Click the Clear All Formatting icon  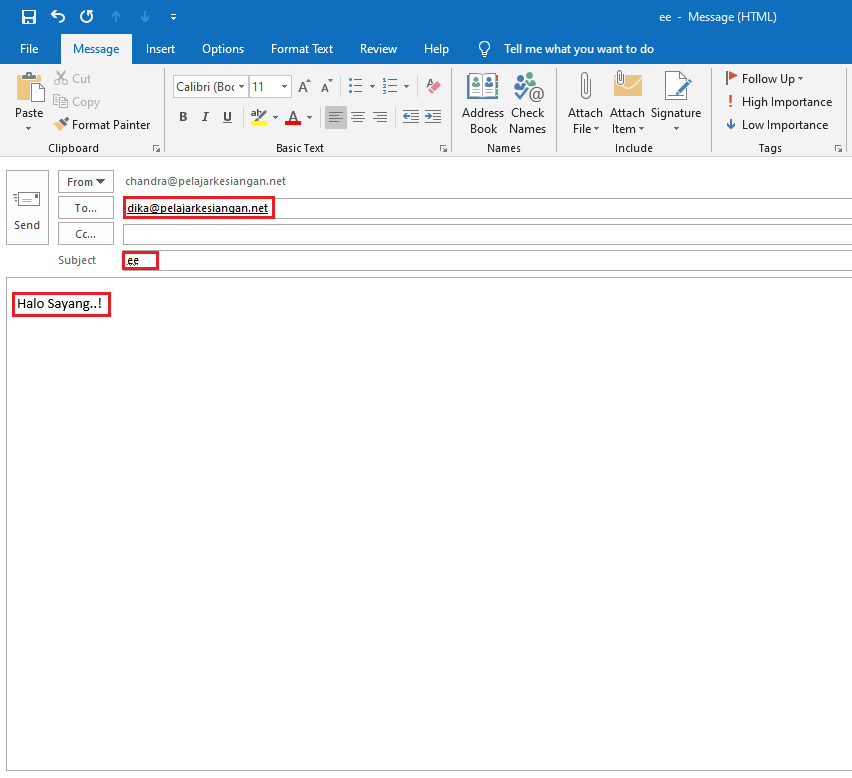click(x=433, y=87)
